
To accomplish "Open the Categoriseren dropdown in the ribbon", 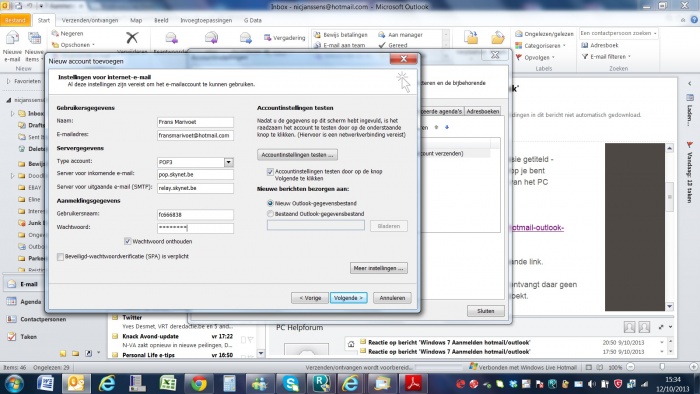I will pos(541,46).
